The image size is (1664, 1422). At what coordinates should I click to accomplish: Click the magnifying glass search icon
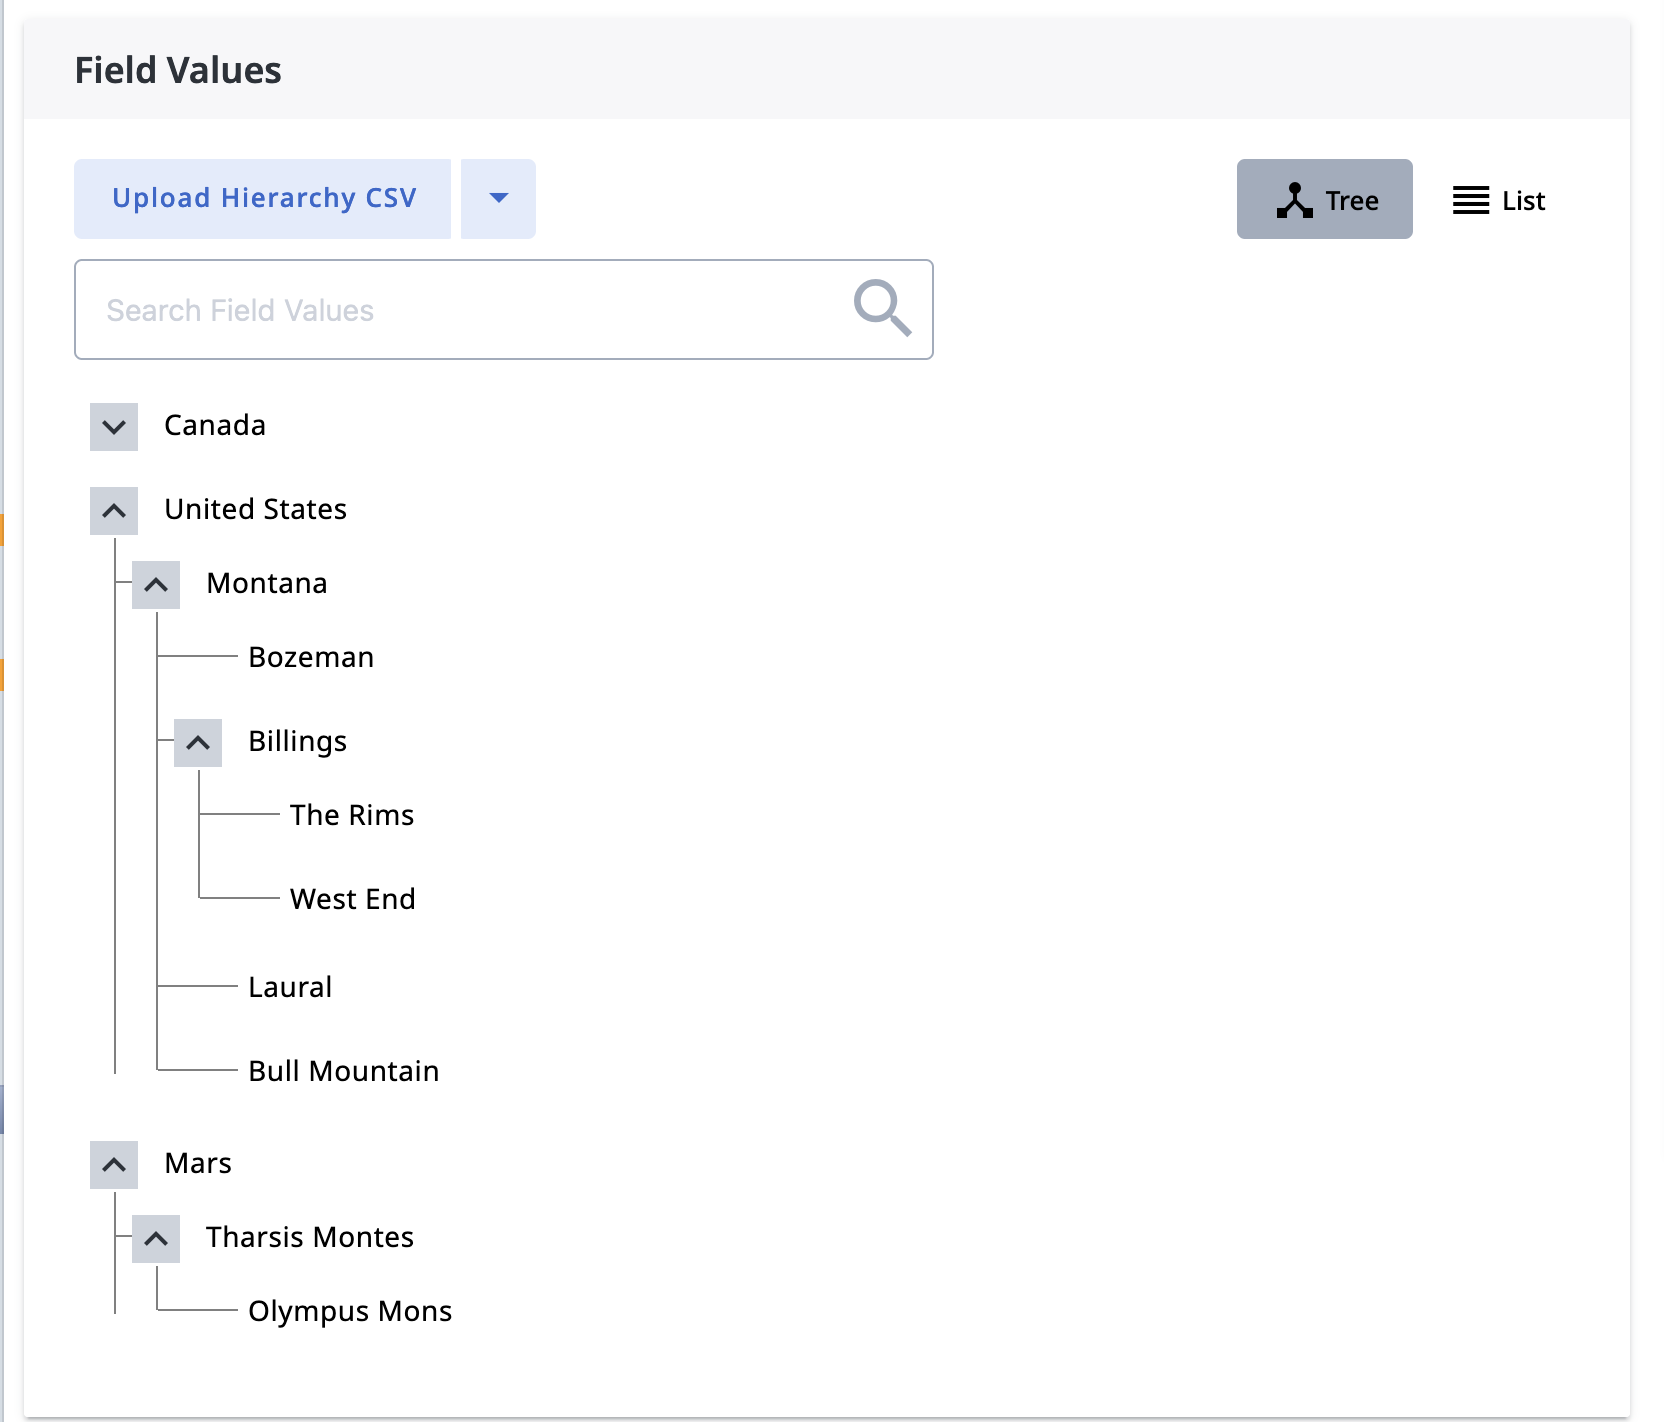[882, 308]
